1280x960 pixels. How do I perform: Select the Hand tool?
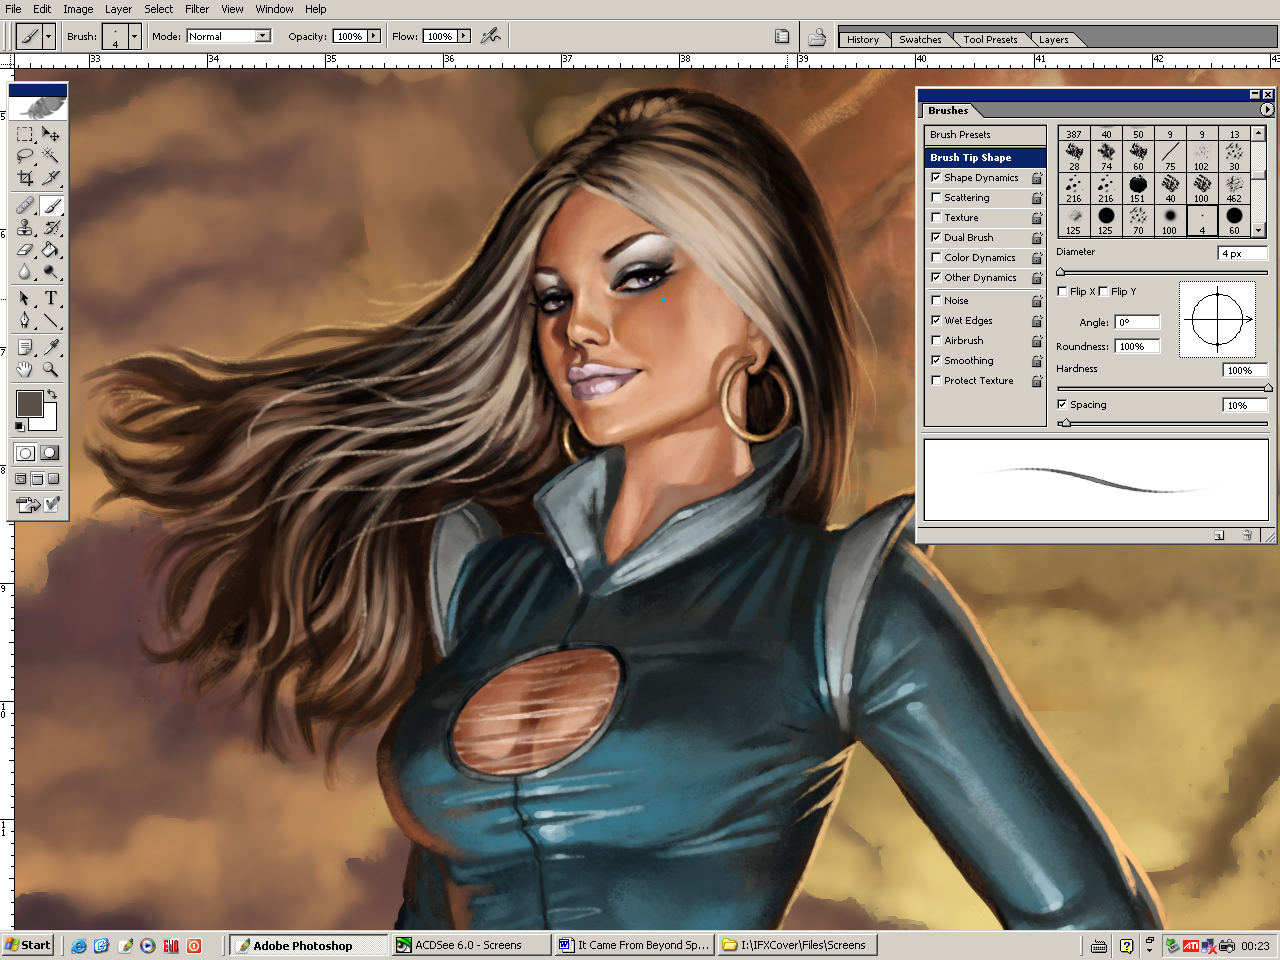(25, 369)
